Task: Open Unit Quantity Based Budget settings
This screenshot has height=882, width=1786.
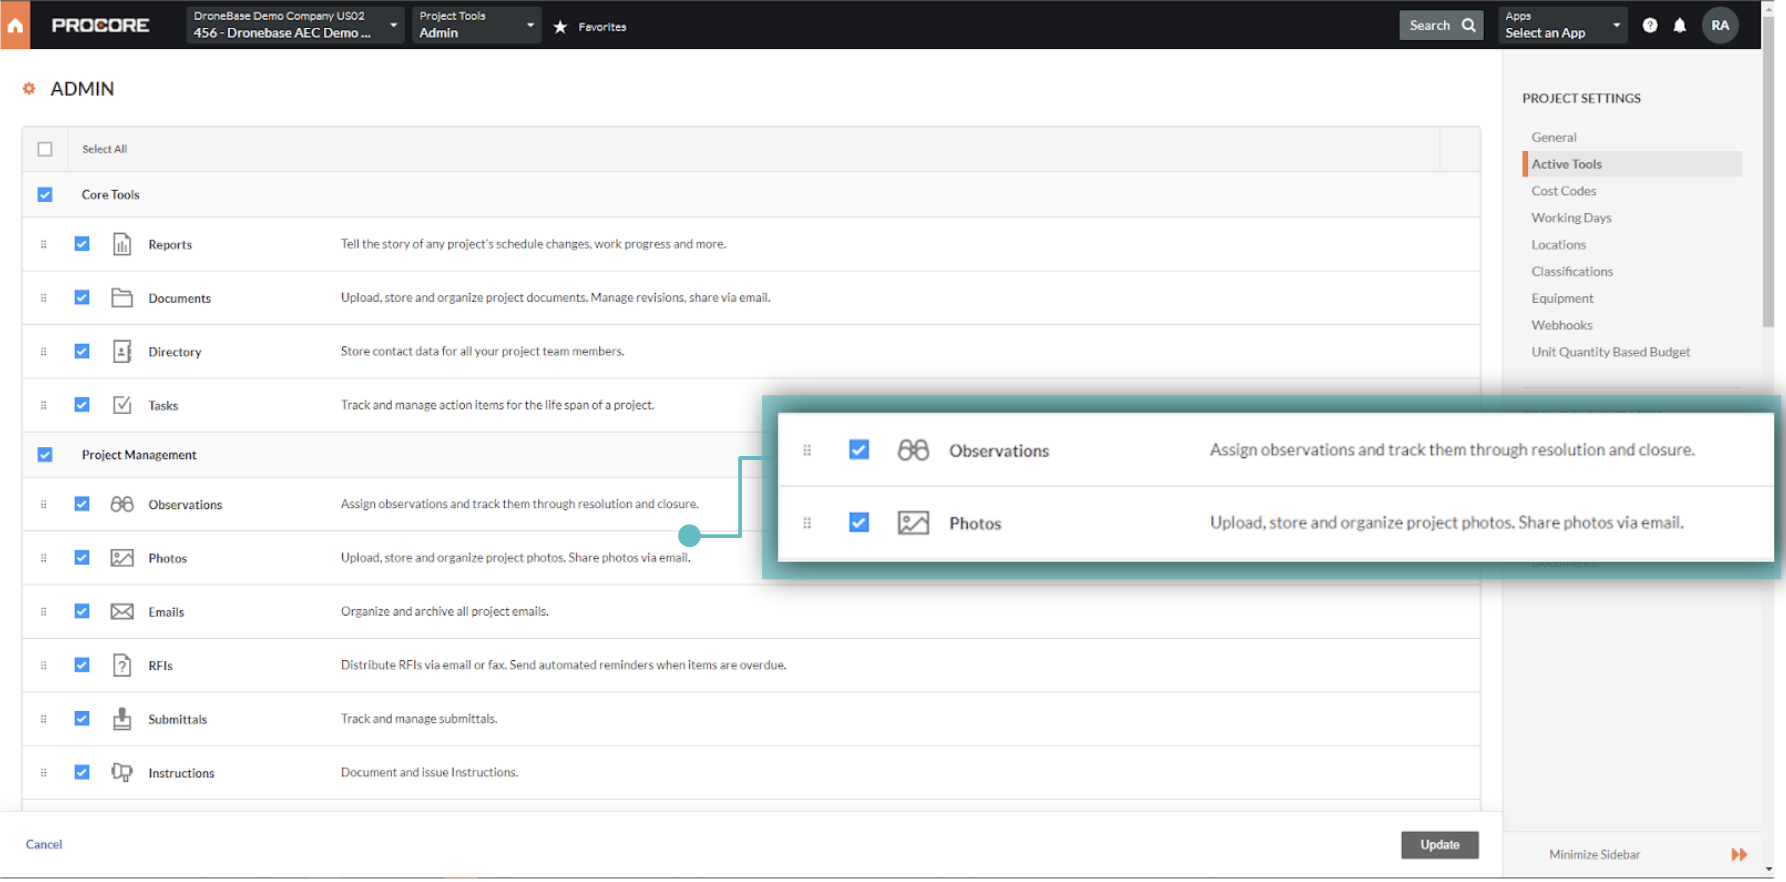Action: [1611, 352]
